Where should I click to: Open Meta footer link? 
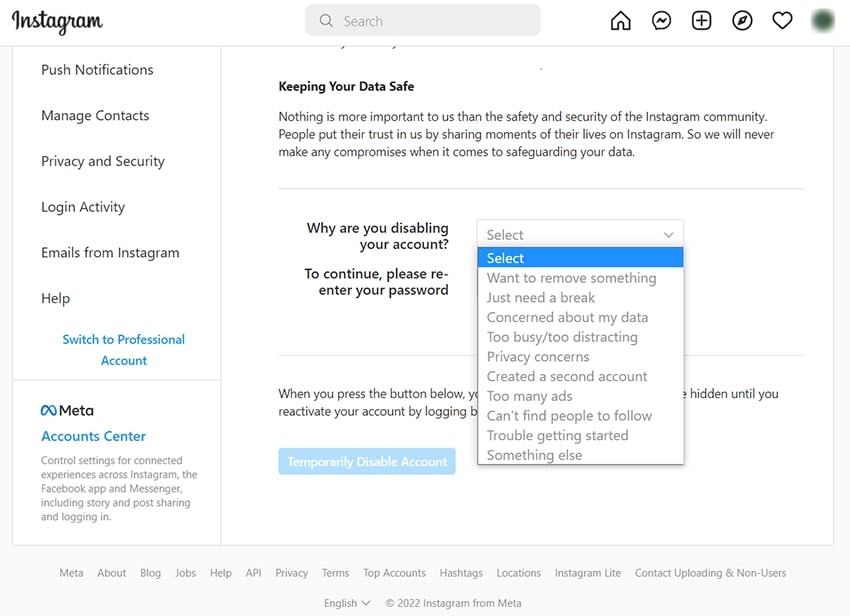[71, 573]
